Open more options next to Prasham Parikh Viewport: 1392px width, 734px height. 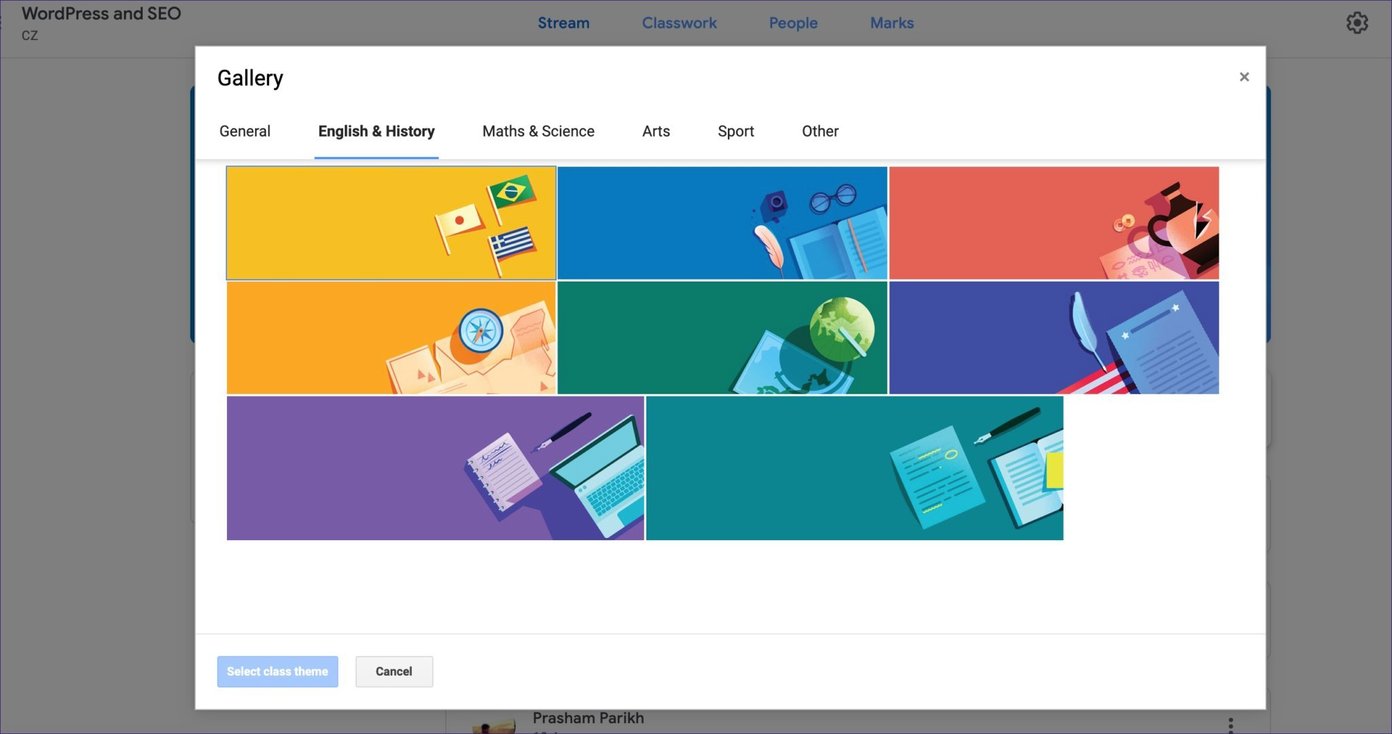[x=1231, y=724]
